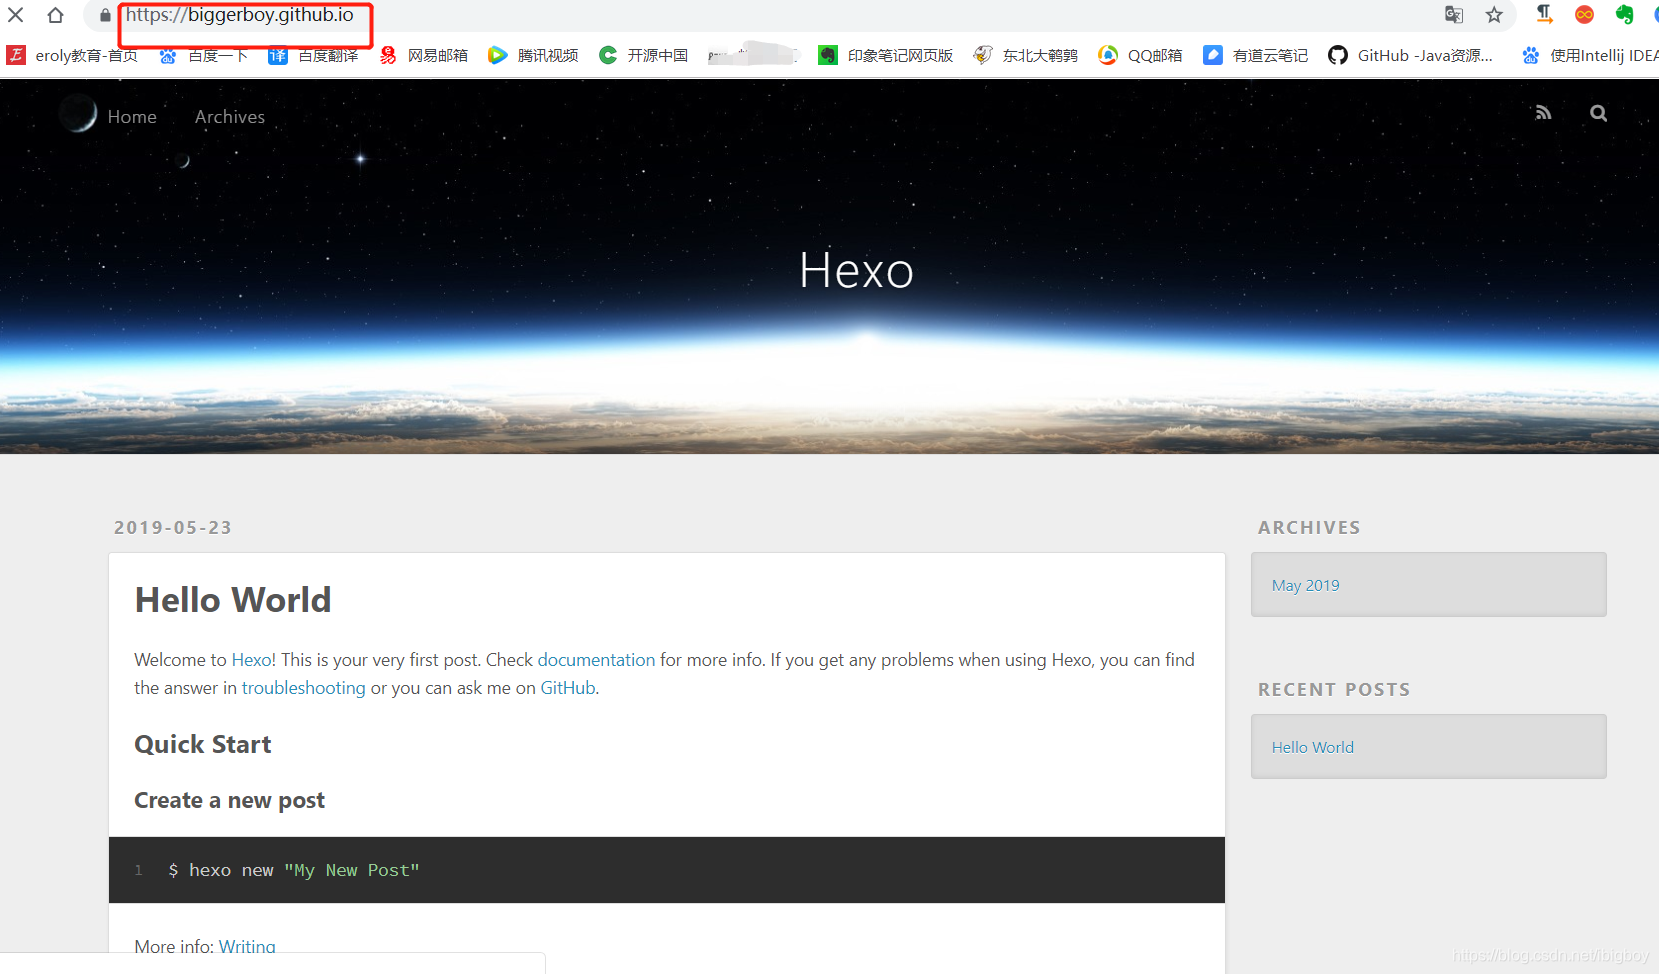Open Hello World in Recent Posts
The image size is (1659, 974).
click(1313, 747)
